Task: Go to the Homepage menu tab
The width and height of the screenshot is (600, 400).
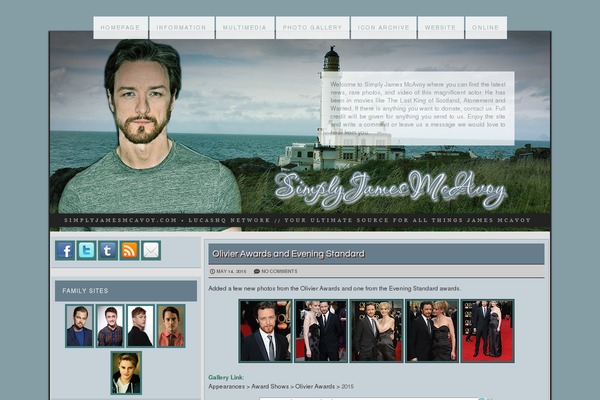Action: click(121, 28)
